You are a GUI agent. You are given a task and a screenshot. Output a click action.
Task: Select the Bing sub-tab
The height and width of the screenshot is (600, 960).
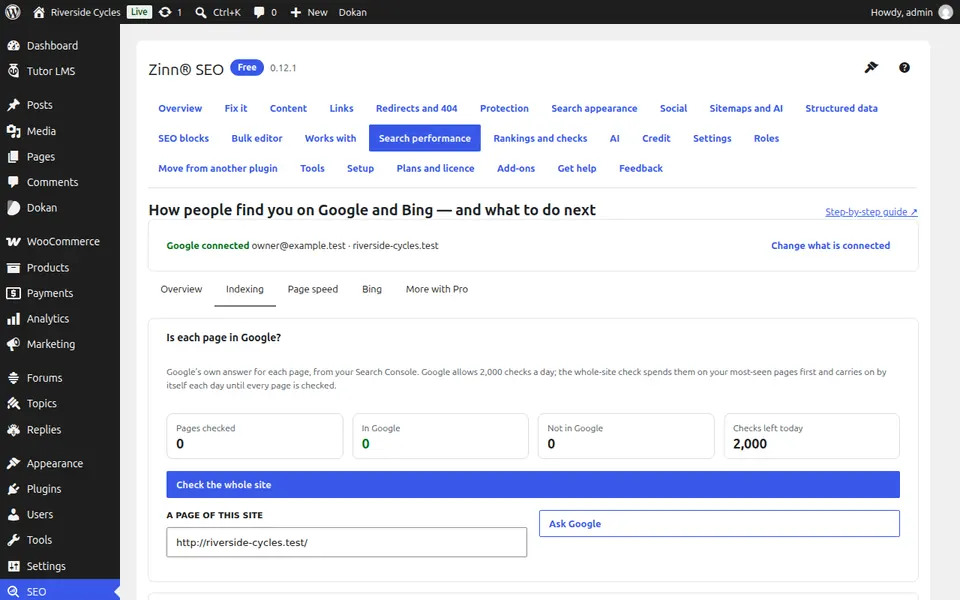[x=372, y=289]
